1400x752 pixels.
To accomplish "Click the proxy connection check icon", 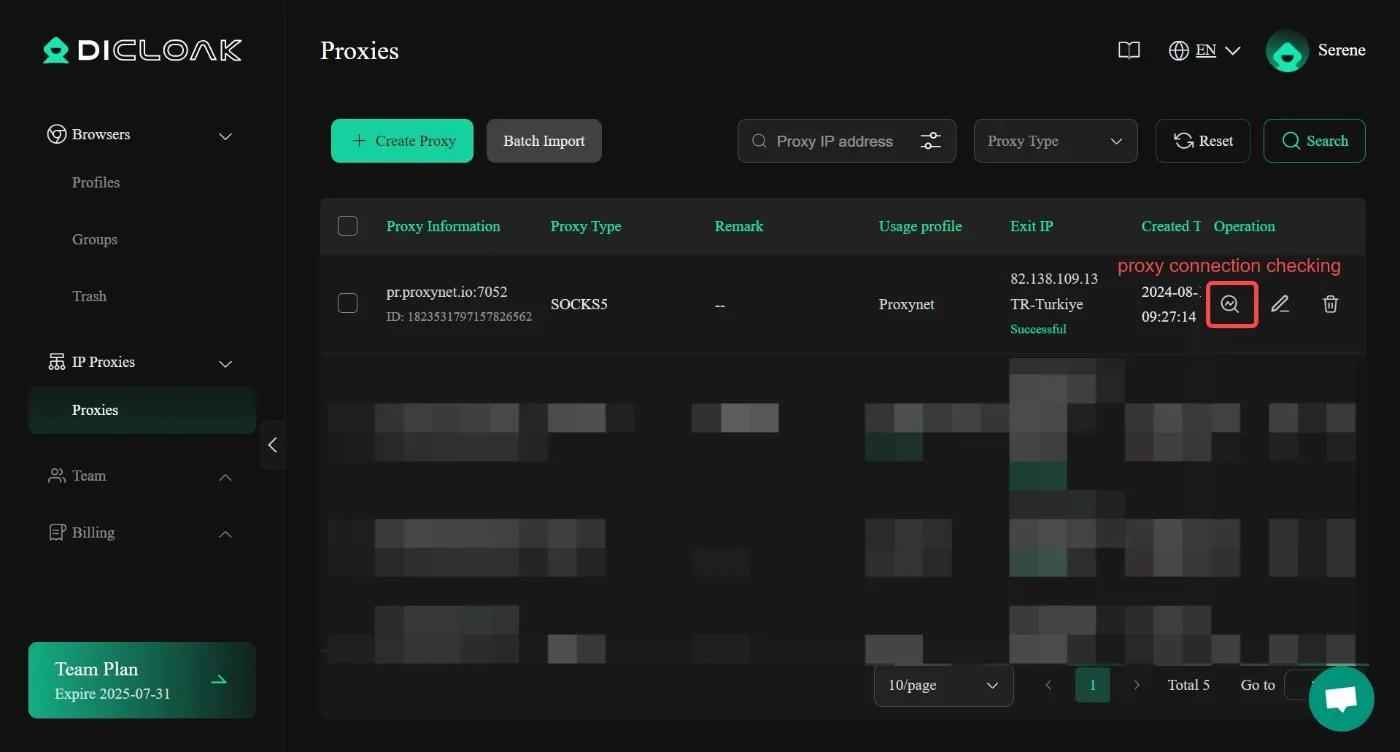I will click(x=1230, y=304).
